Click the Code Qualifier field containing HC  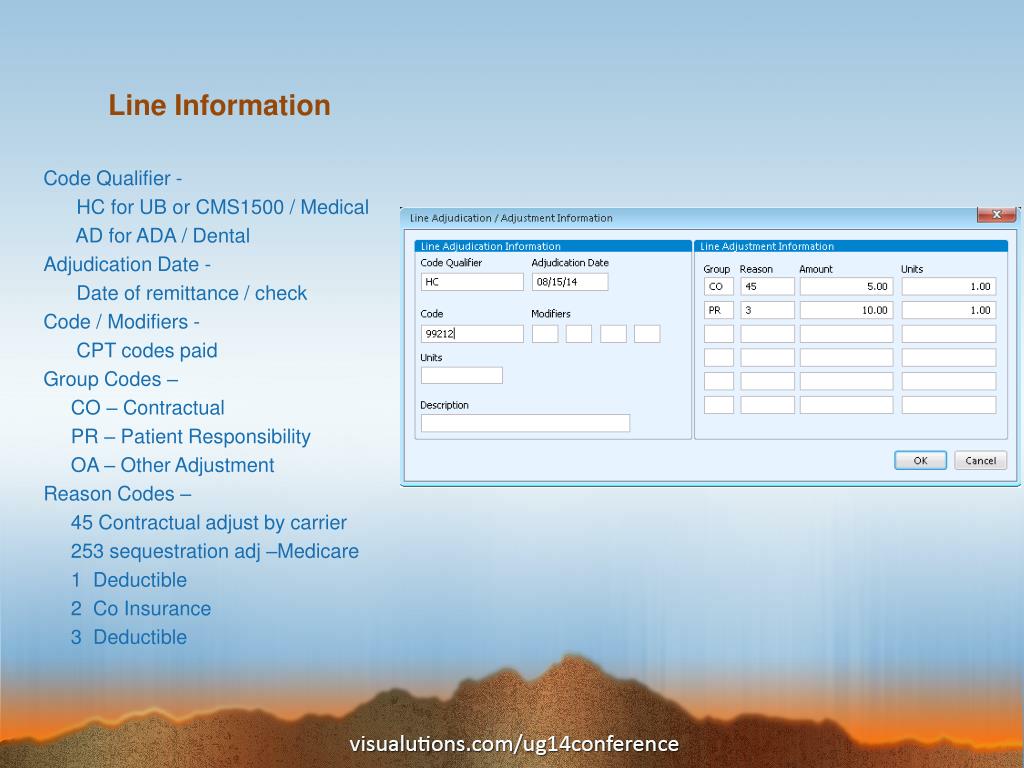pyautogui.click(x=471, y=282)
